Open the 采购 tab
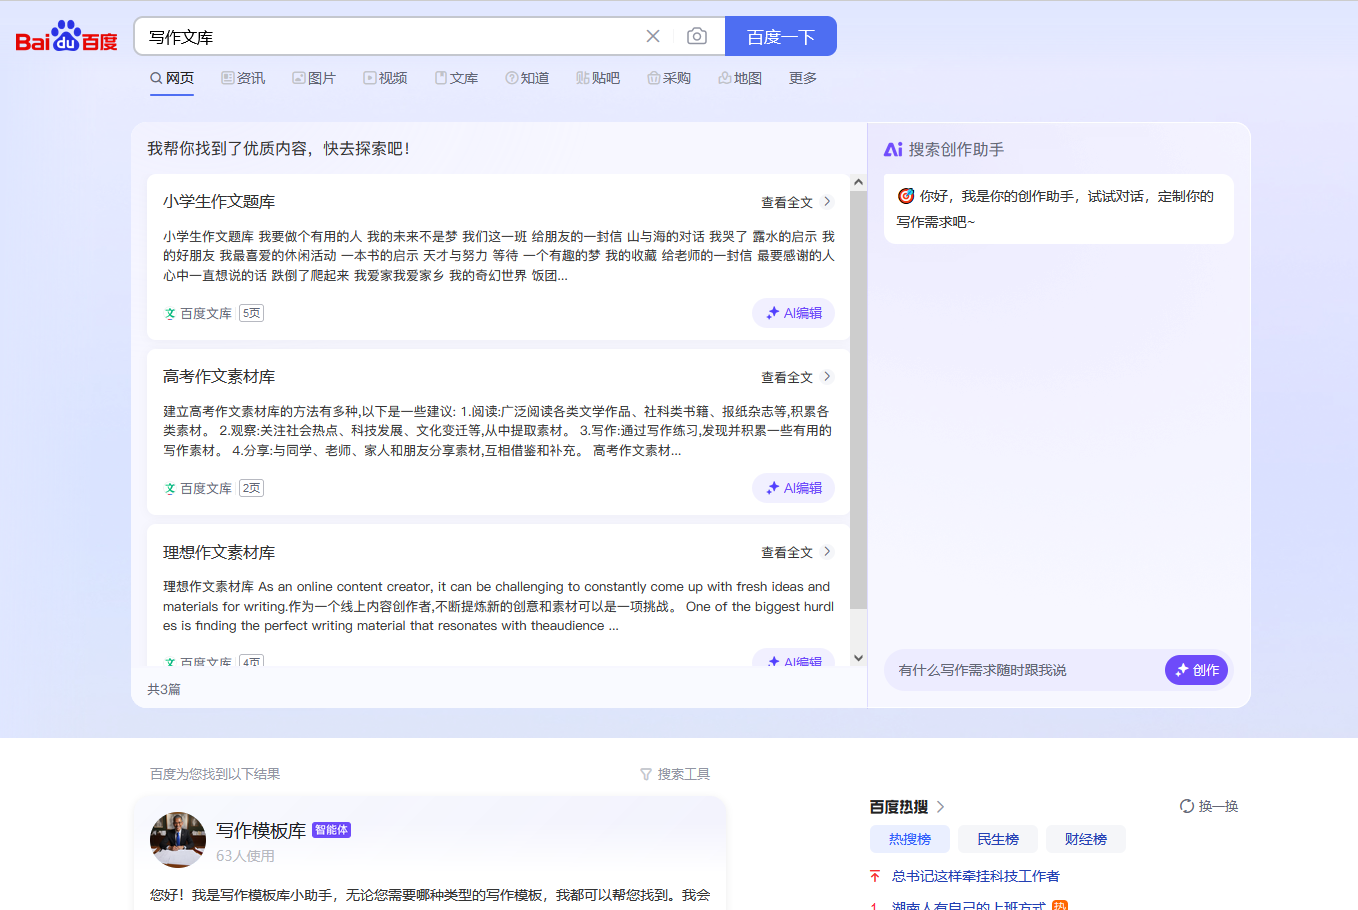The height and width of the screenshot is (910, 1358). coord(669,78)
